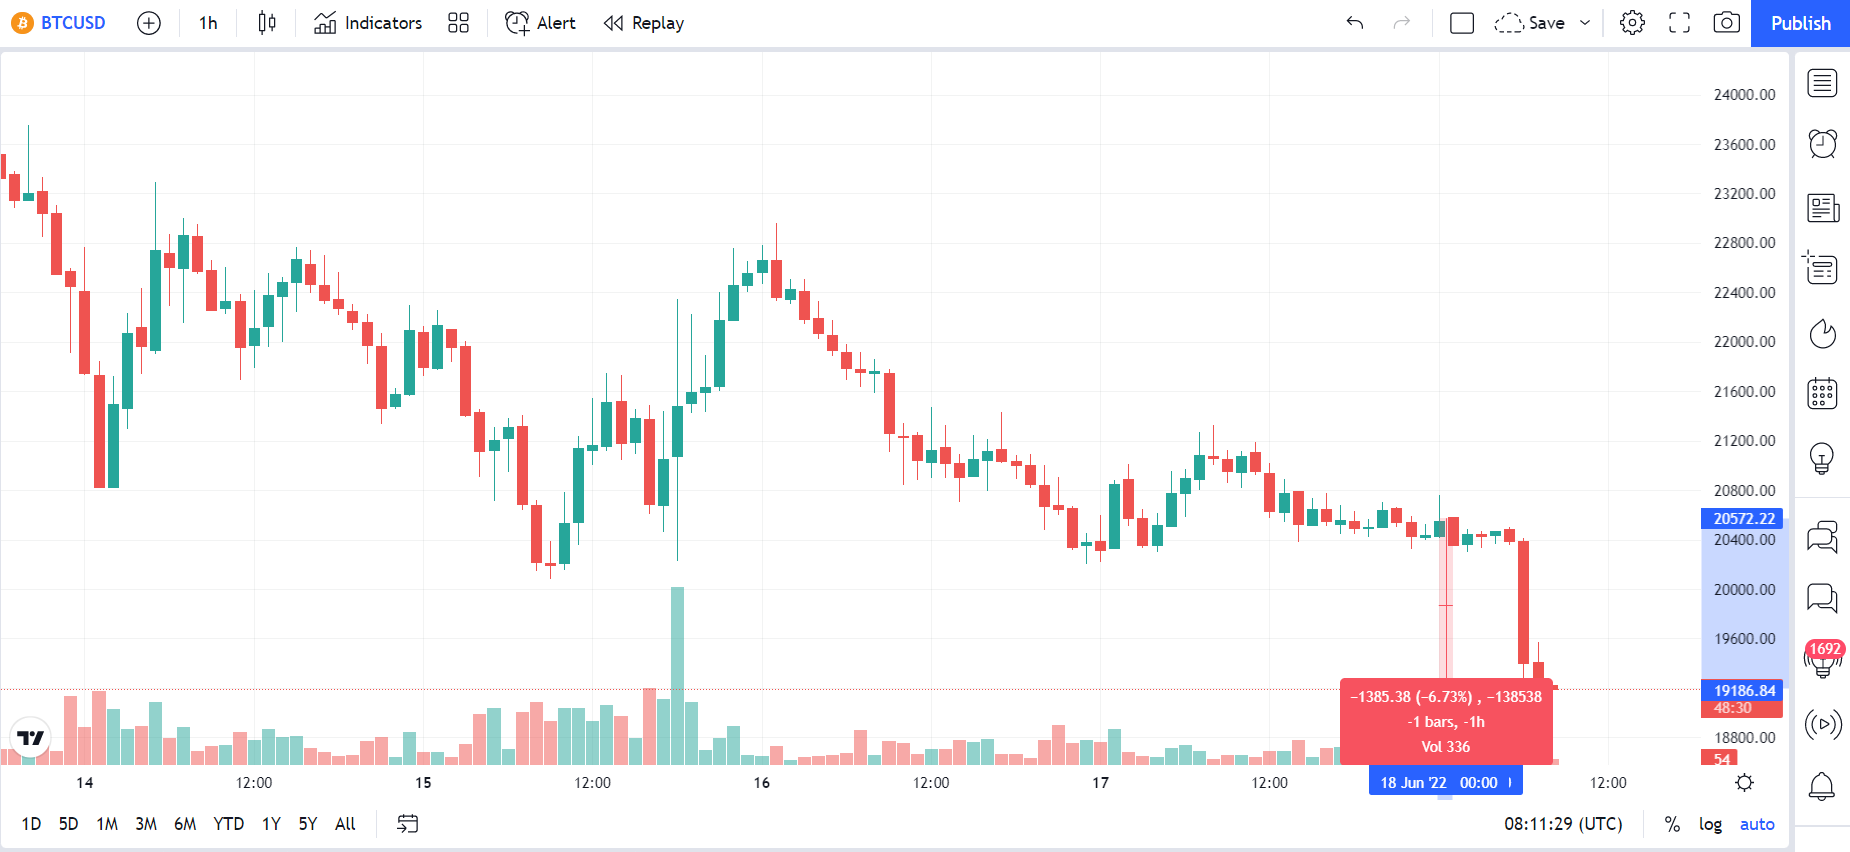Open the BTCUSD symbol search field
The height and width of the screenshot is (852, 1850).
click(60, 23)
